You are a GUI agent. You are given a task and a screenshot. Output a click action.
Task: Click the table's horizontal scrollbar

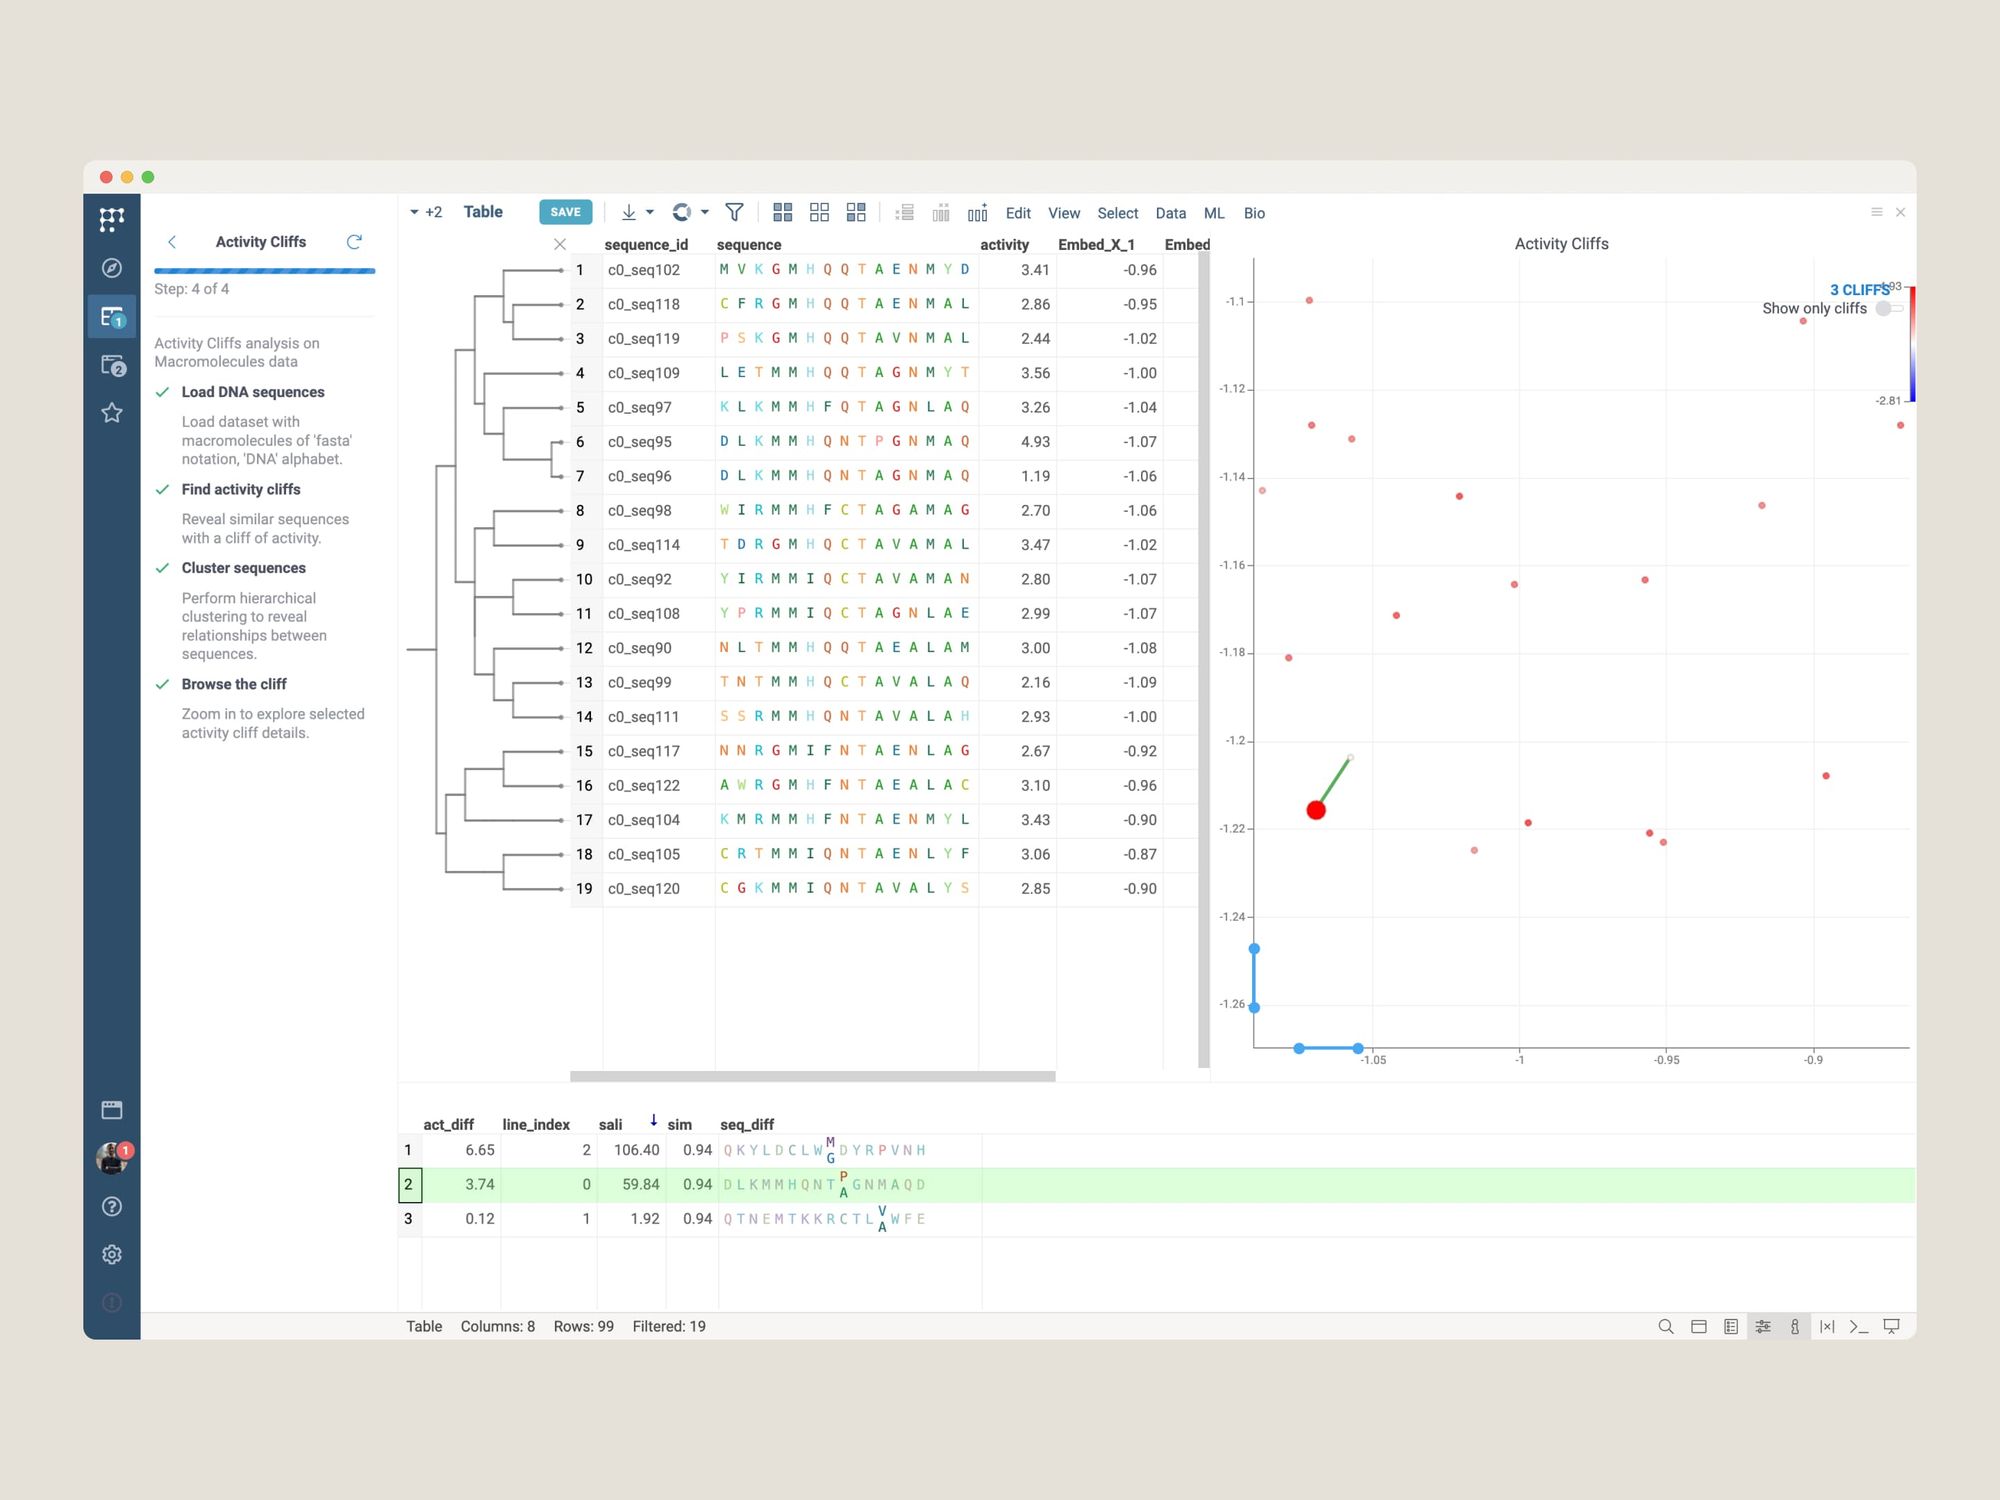point(812,1076)
